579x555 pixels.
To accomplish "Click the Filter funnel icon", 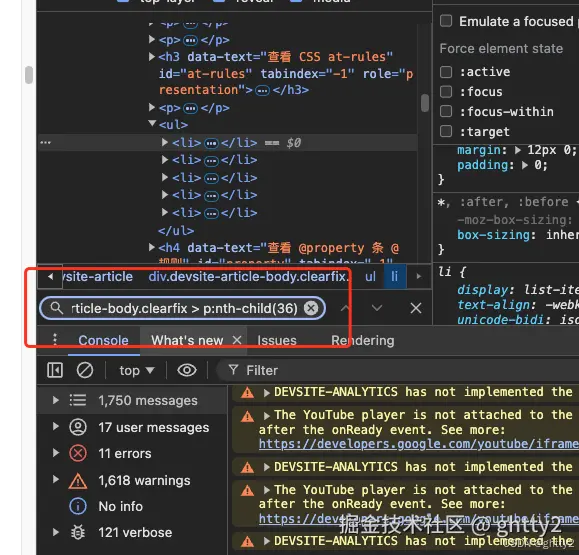I will (x=233, y=370).
